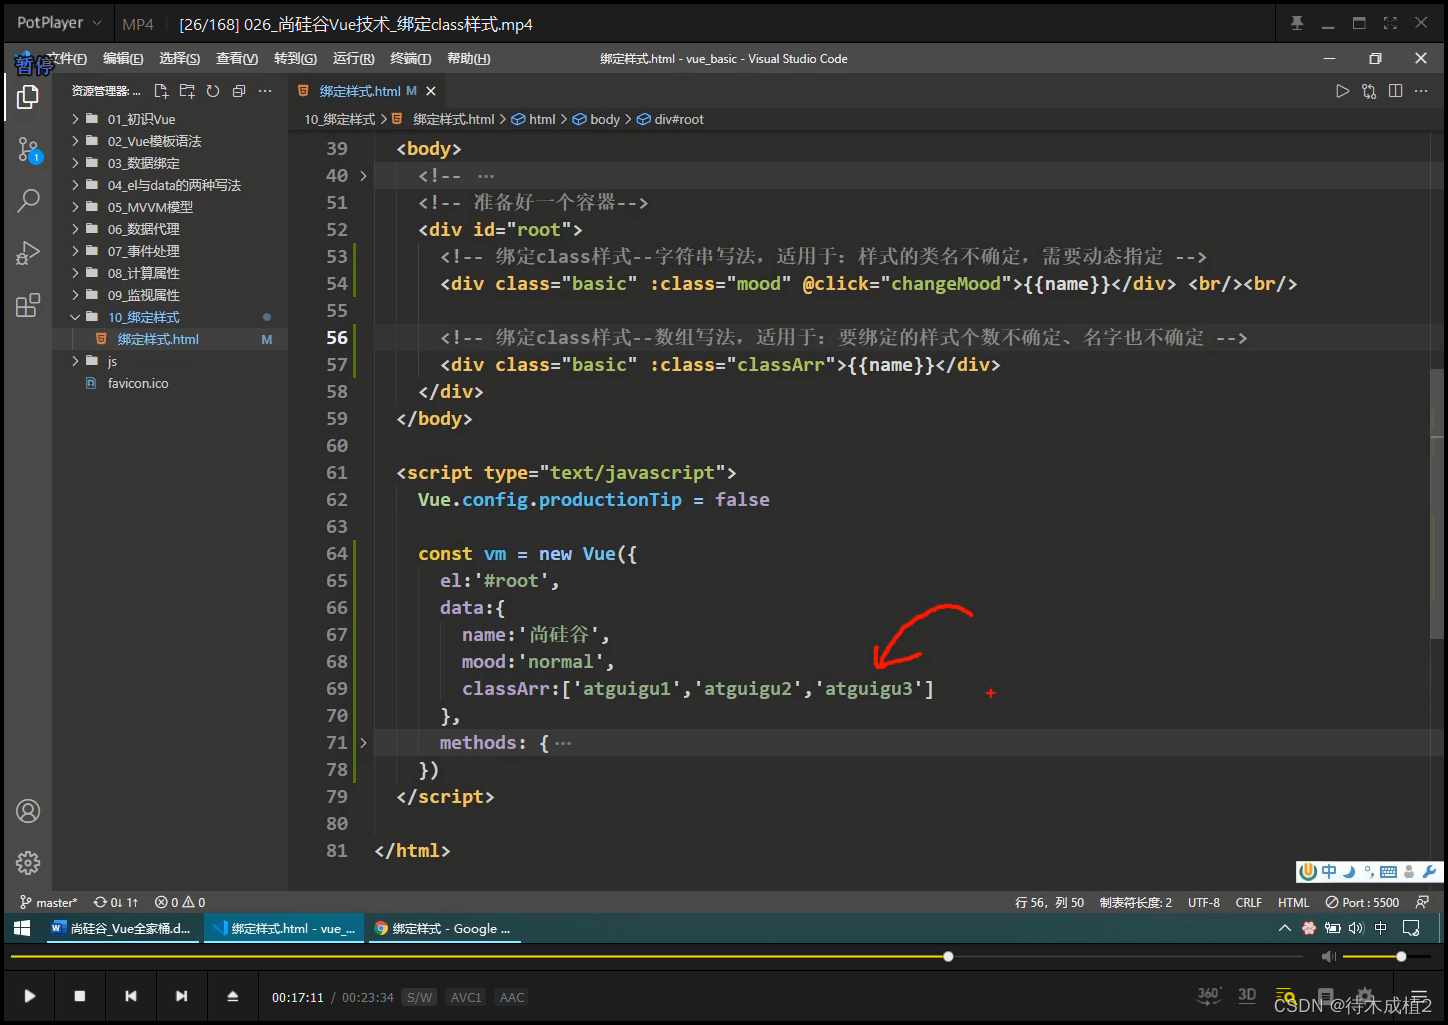The height and width of the screenshot is (1025, 1448).
Task: Open the Search view in activity bar
Action: tap(28, 200)
